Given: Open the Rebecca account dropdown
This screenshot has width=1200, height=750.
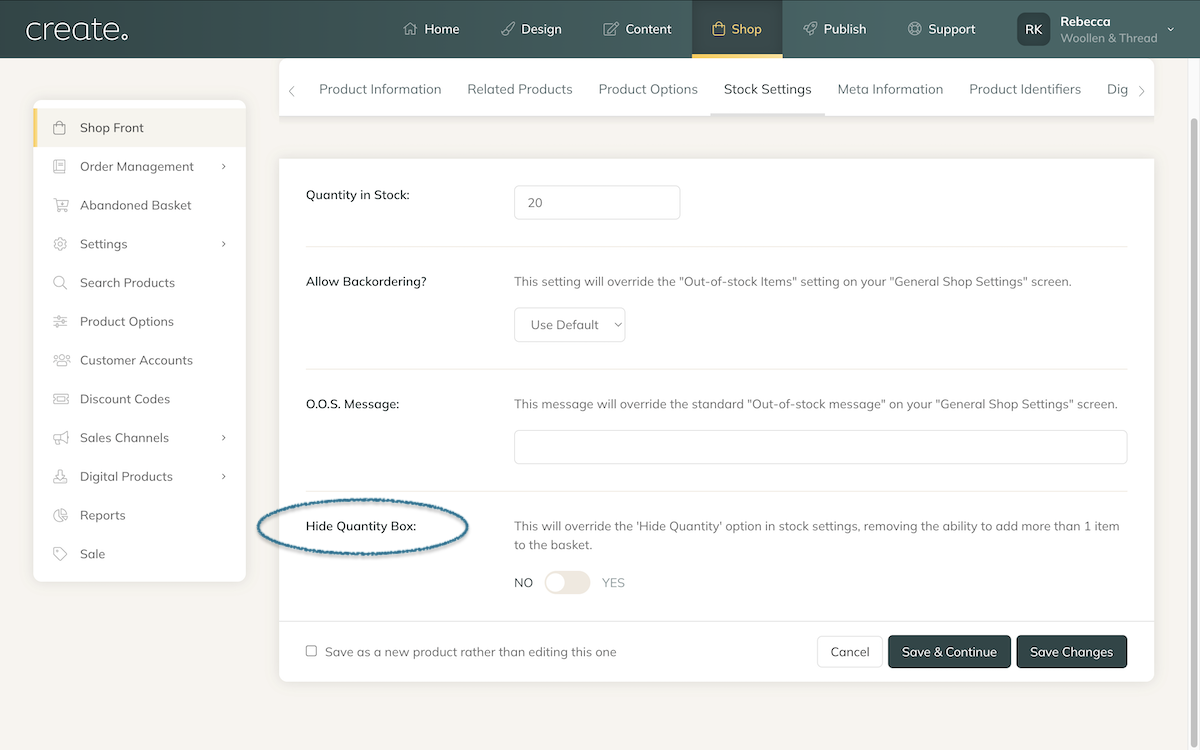Looking at the screenshot, I should pyautogui.click(x=1170, y=29).
